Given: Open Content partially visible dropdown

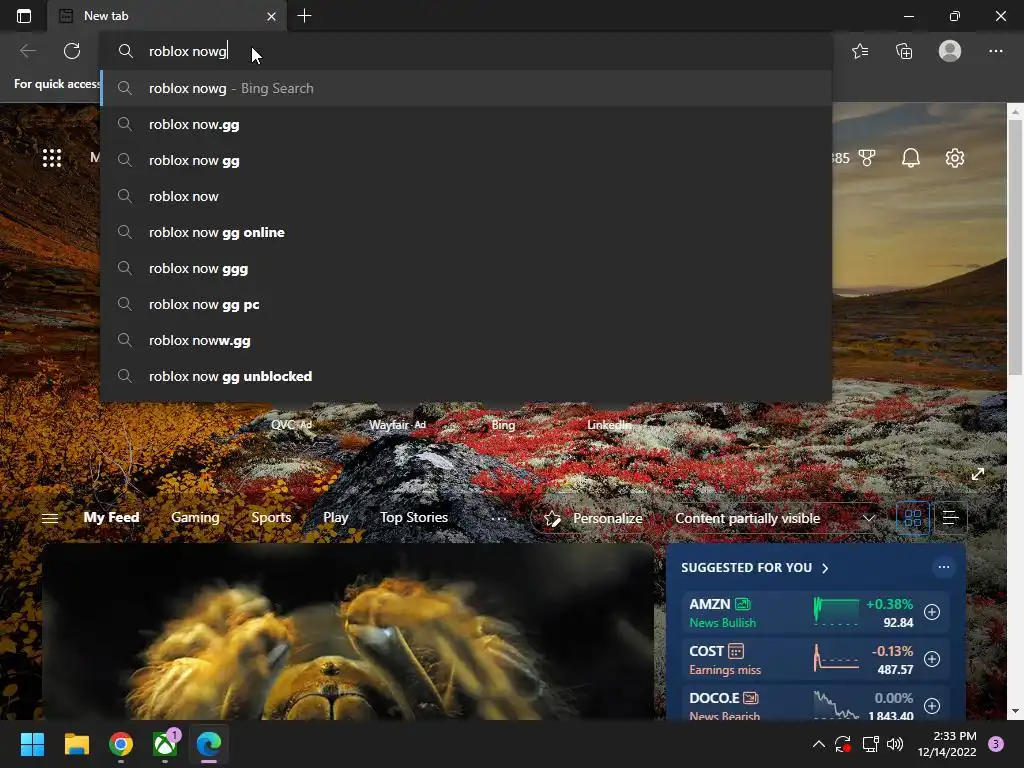Looking at the screenshot, I should [775, 519].
